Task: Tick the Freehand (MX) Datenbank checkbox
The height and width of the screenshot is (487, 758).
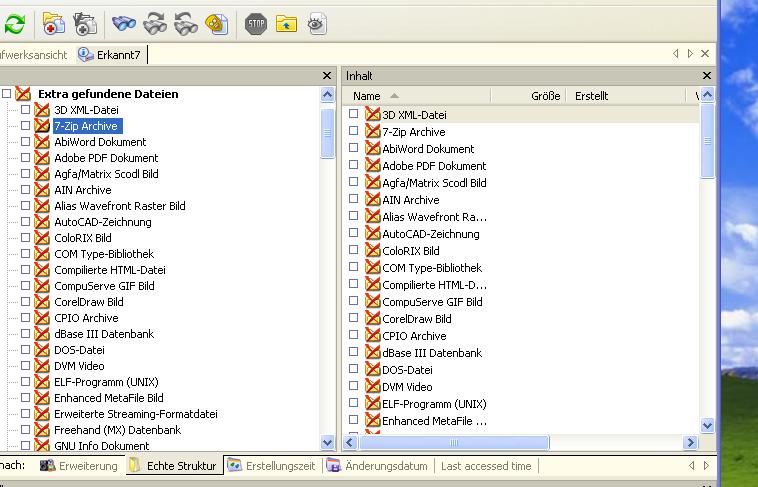Action: [x=26, y=429]
